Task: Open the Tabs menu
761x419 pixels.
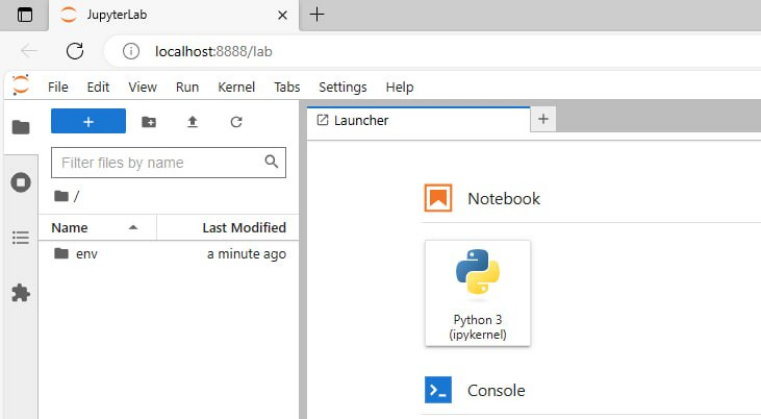Action: pyautogui.click(x=287, y=87)
